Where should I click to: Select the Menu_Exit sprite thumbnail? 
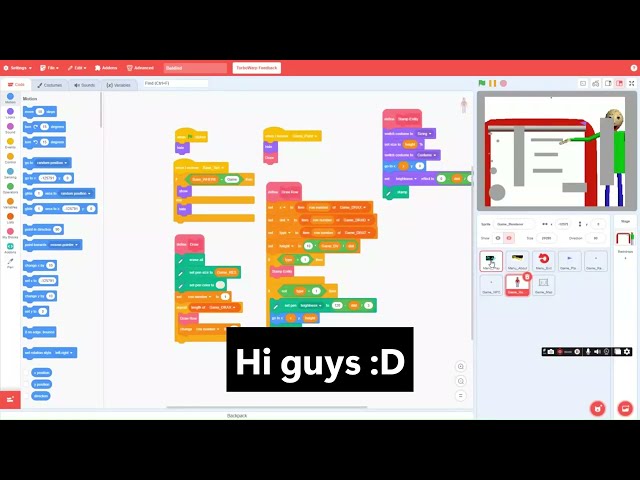coord(544,261)
